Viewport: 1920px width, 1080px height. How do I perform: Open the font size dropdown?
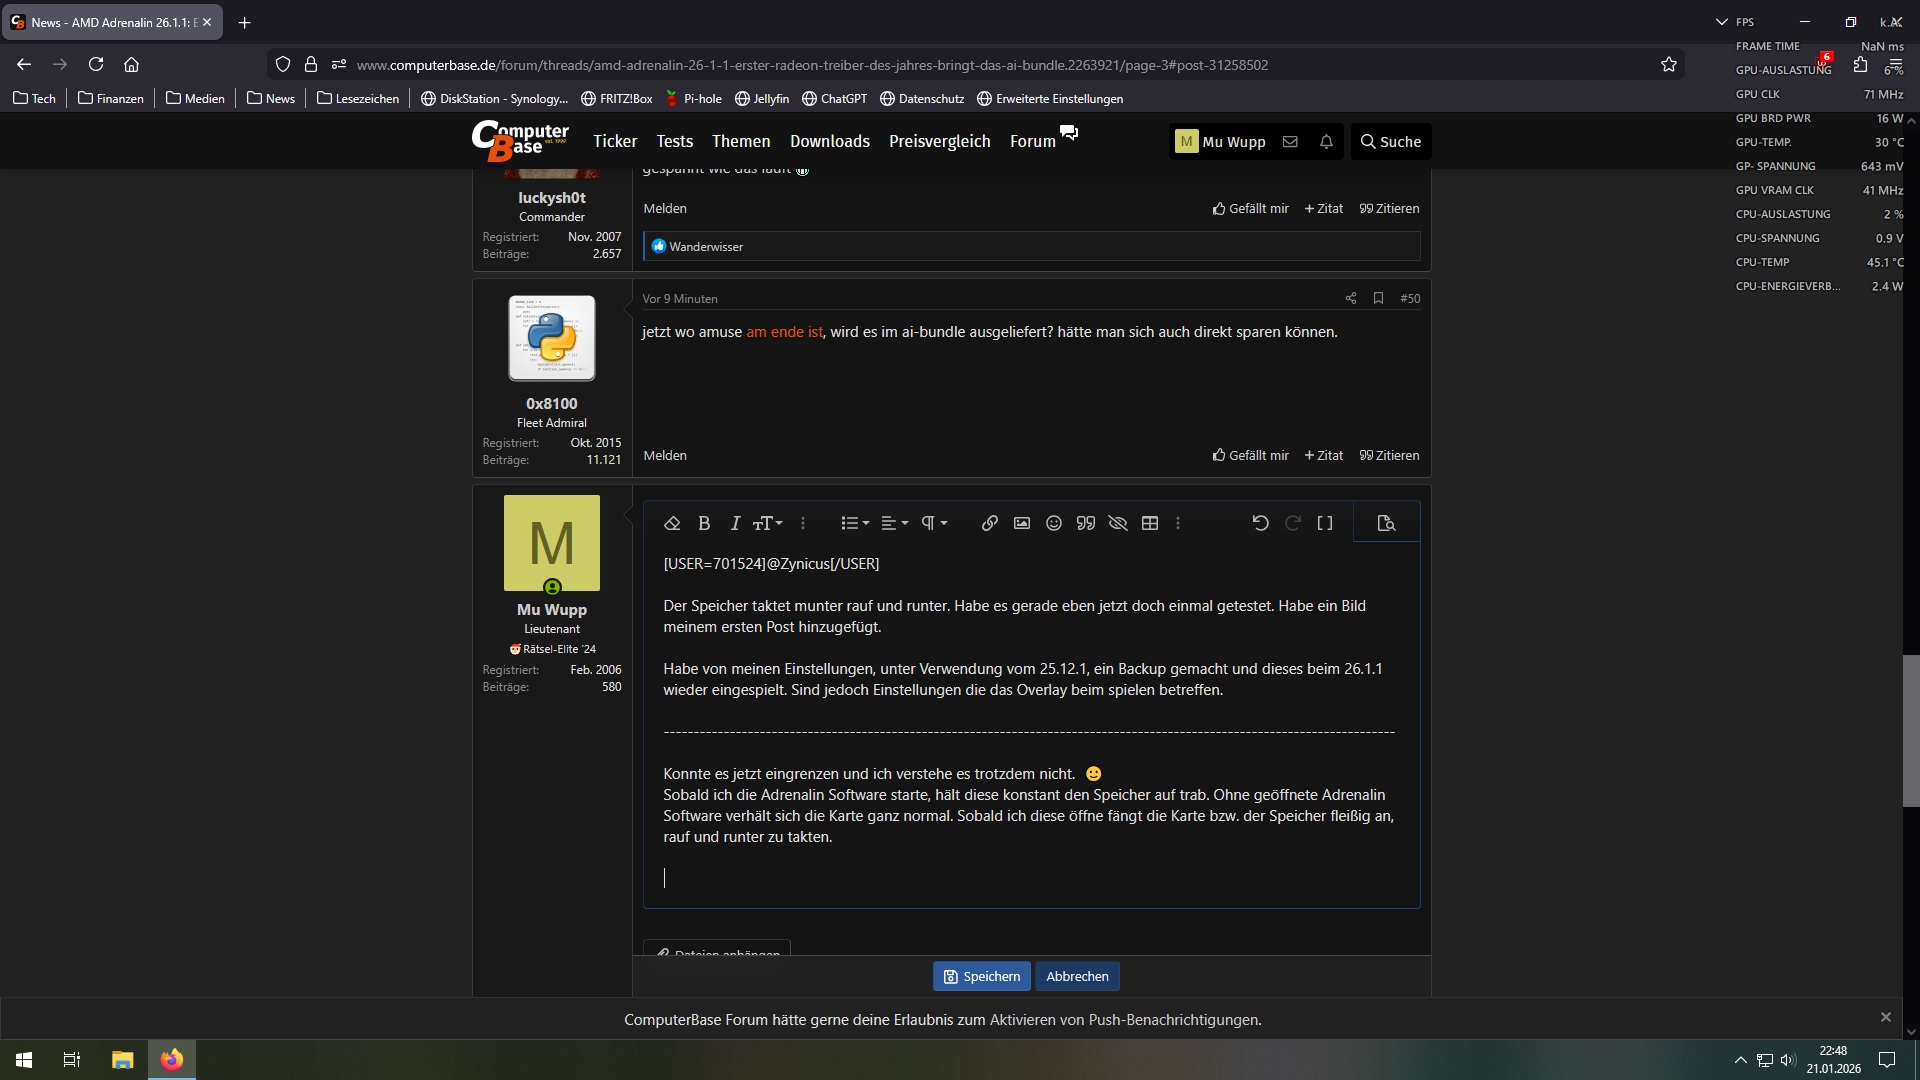pos(767,523)
